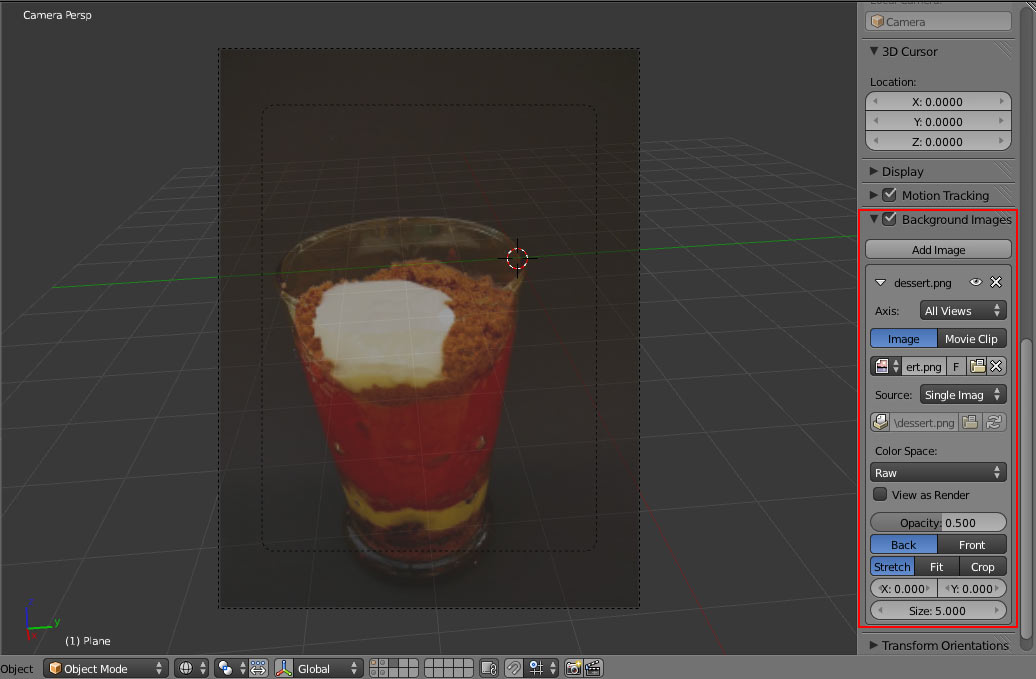Toggle the snap magnet icon
Viewport: 1036px width, 679px height.
pyautogui.click(x=514, y=668)
